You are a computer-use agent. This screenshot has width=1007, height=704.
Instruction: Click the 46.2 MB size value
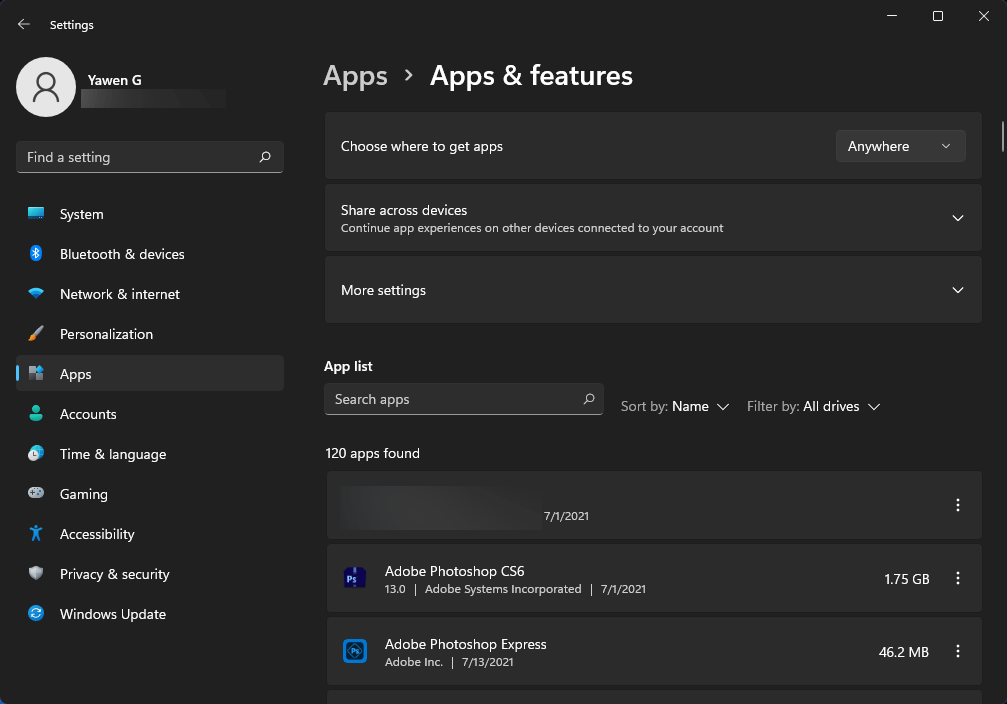(x=904, y=652)
